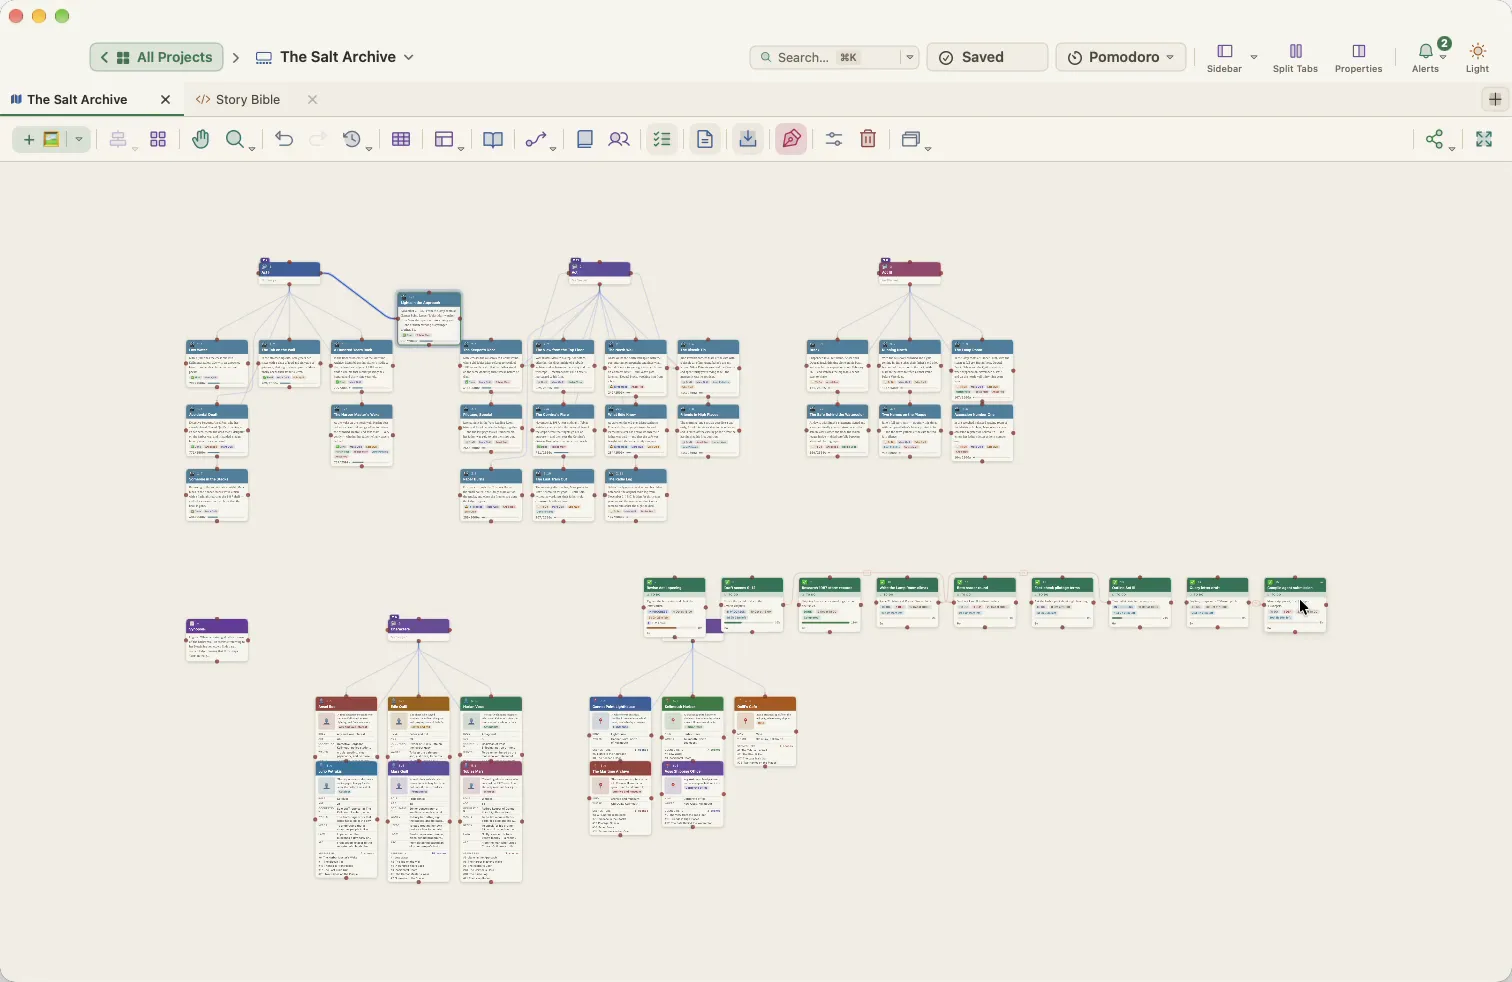The height and width of the screenshot is (982, 1512).
Task: Switch to table view icon
Action: [401, 140]
